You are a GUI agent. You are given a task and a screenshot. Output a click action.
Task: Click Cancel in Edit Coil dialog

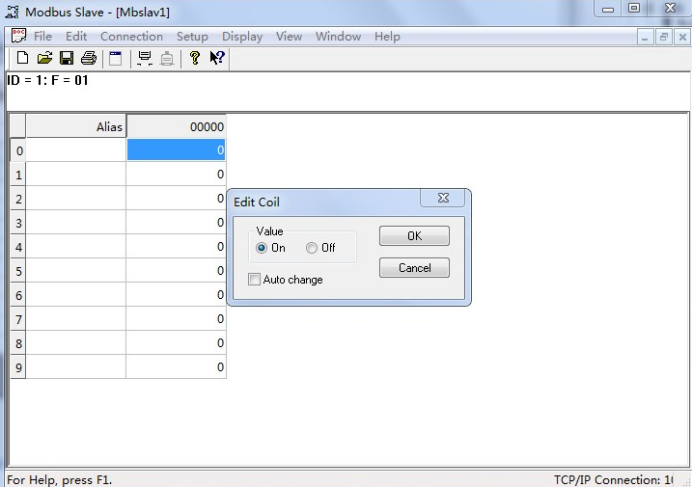coord(414,268)
